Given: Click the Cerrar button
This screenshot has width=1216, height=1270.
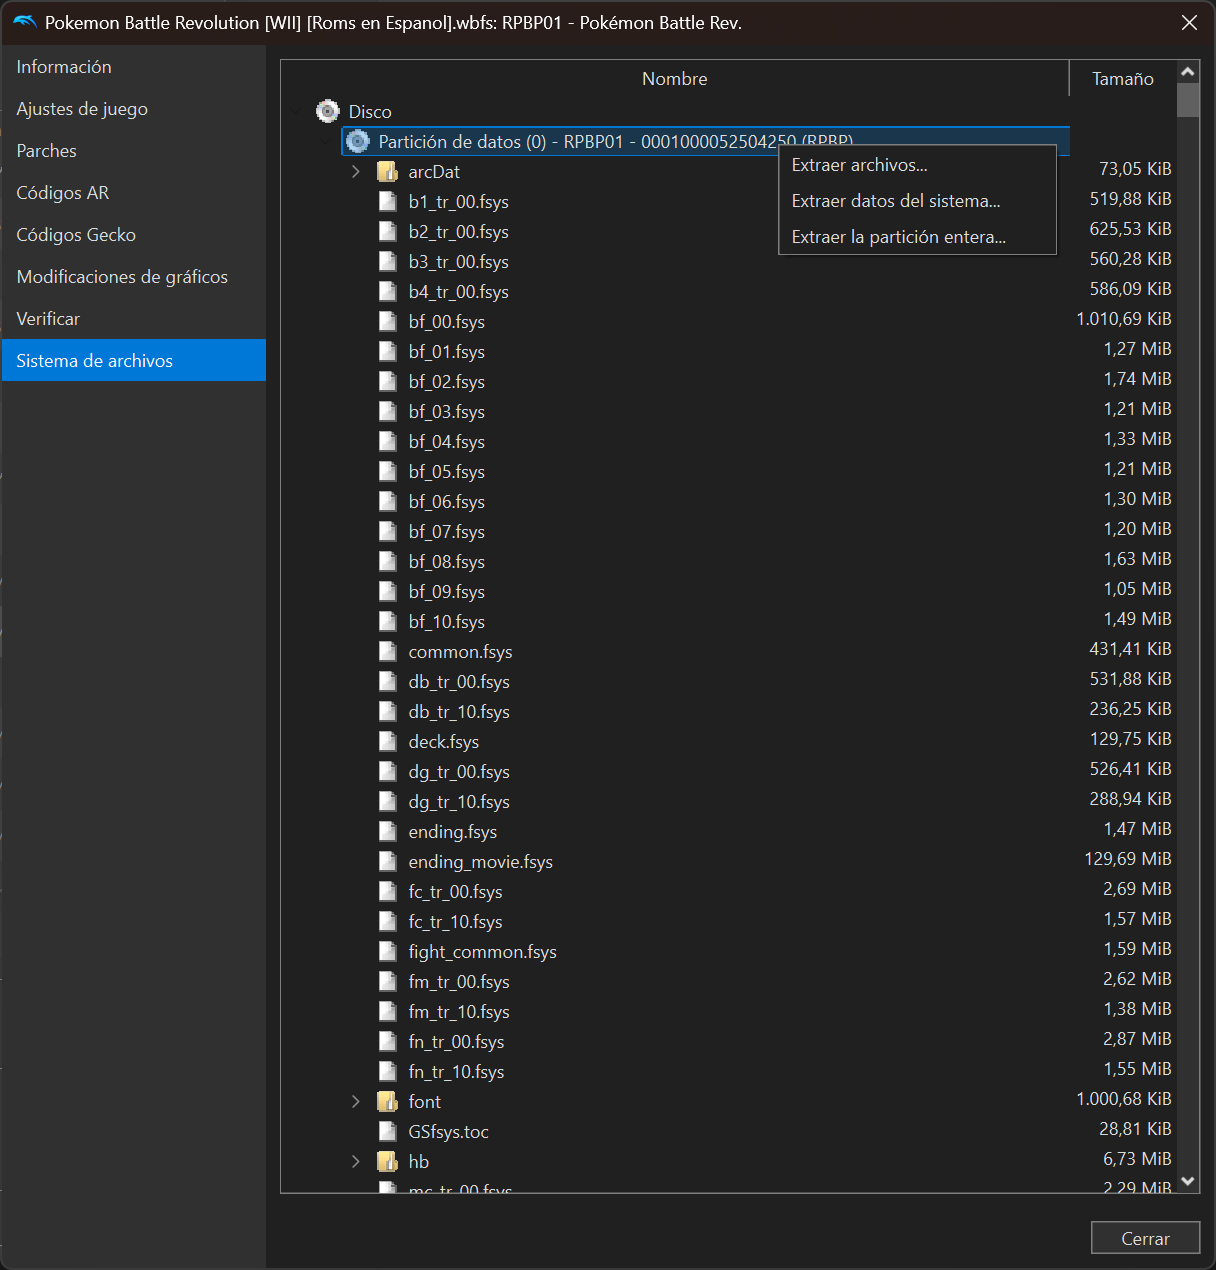Looking at the screenshot, I should tap(1145, 1238).
